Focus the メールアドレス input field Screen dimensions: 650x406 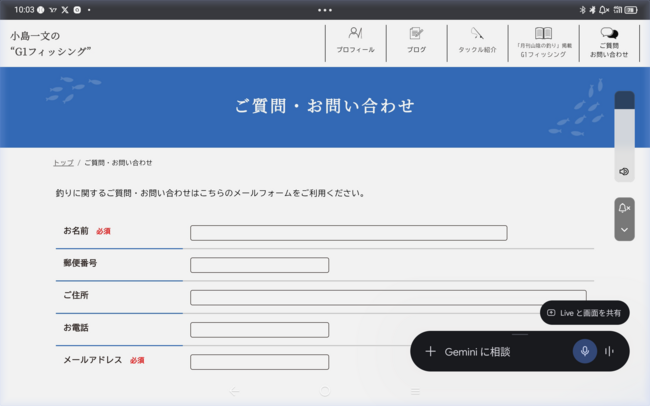(260, 362)
